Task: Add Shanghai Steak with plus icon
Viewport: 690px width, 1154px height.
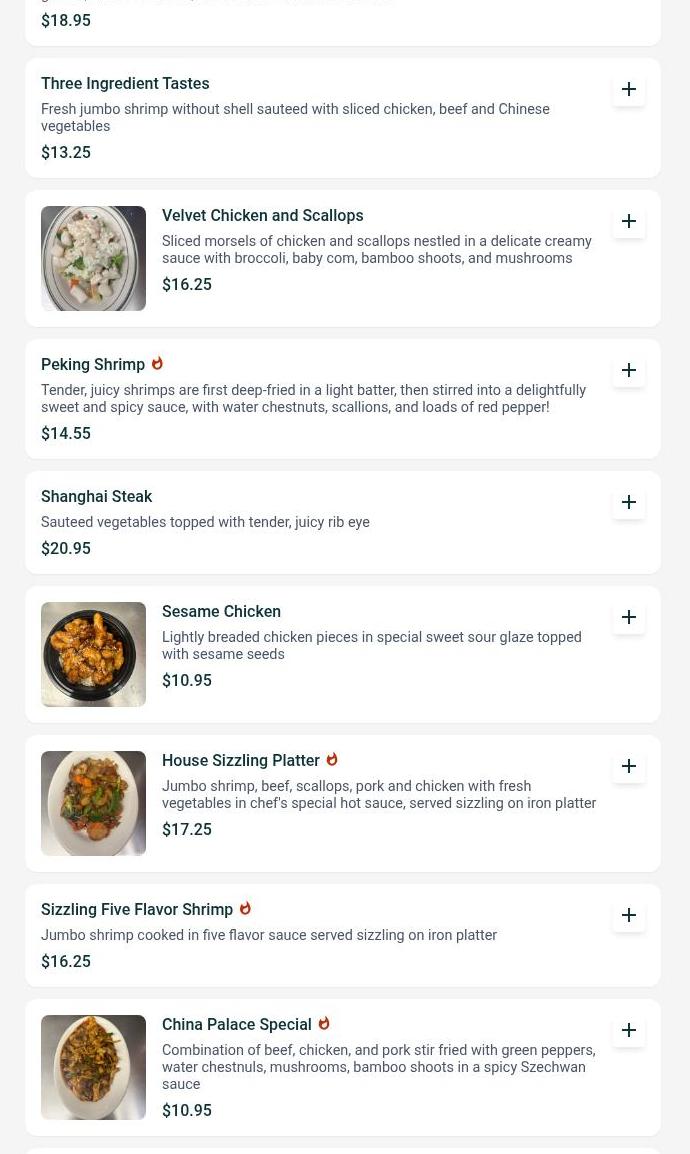Action: [x=628, y=502]
